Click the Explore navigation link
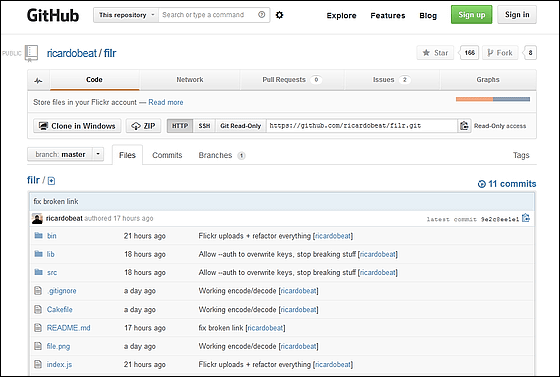The height and width of the screenshot is (377, 560). click(341, 15)
